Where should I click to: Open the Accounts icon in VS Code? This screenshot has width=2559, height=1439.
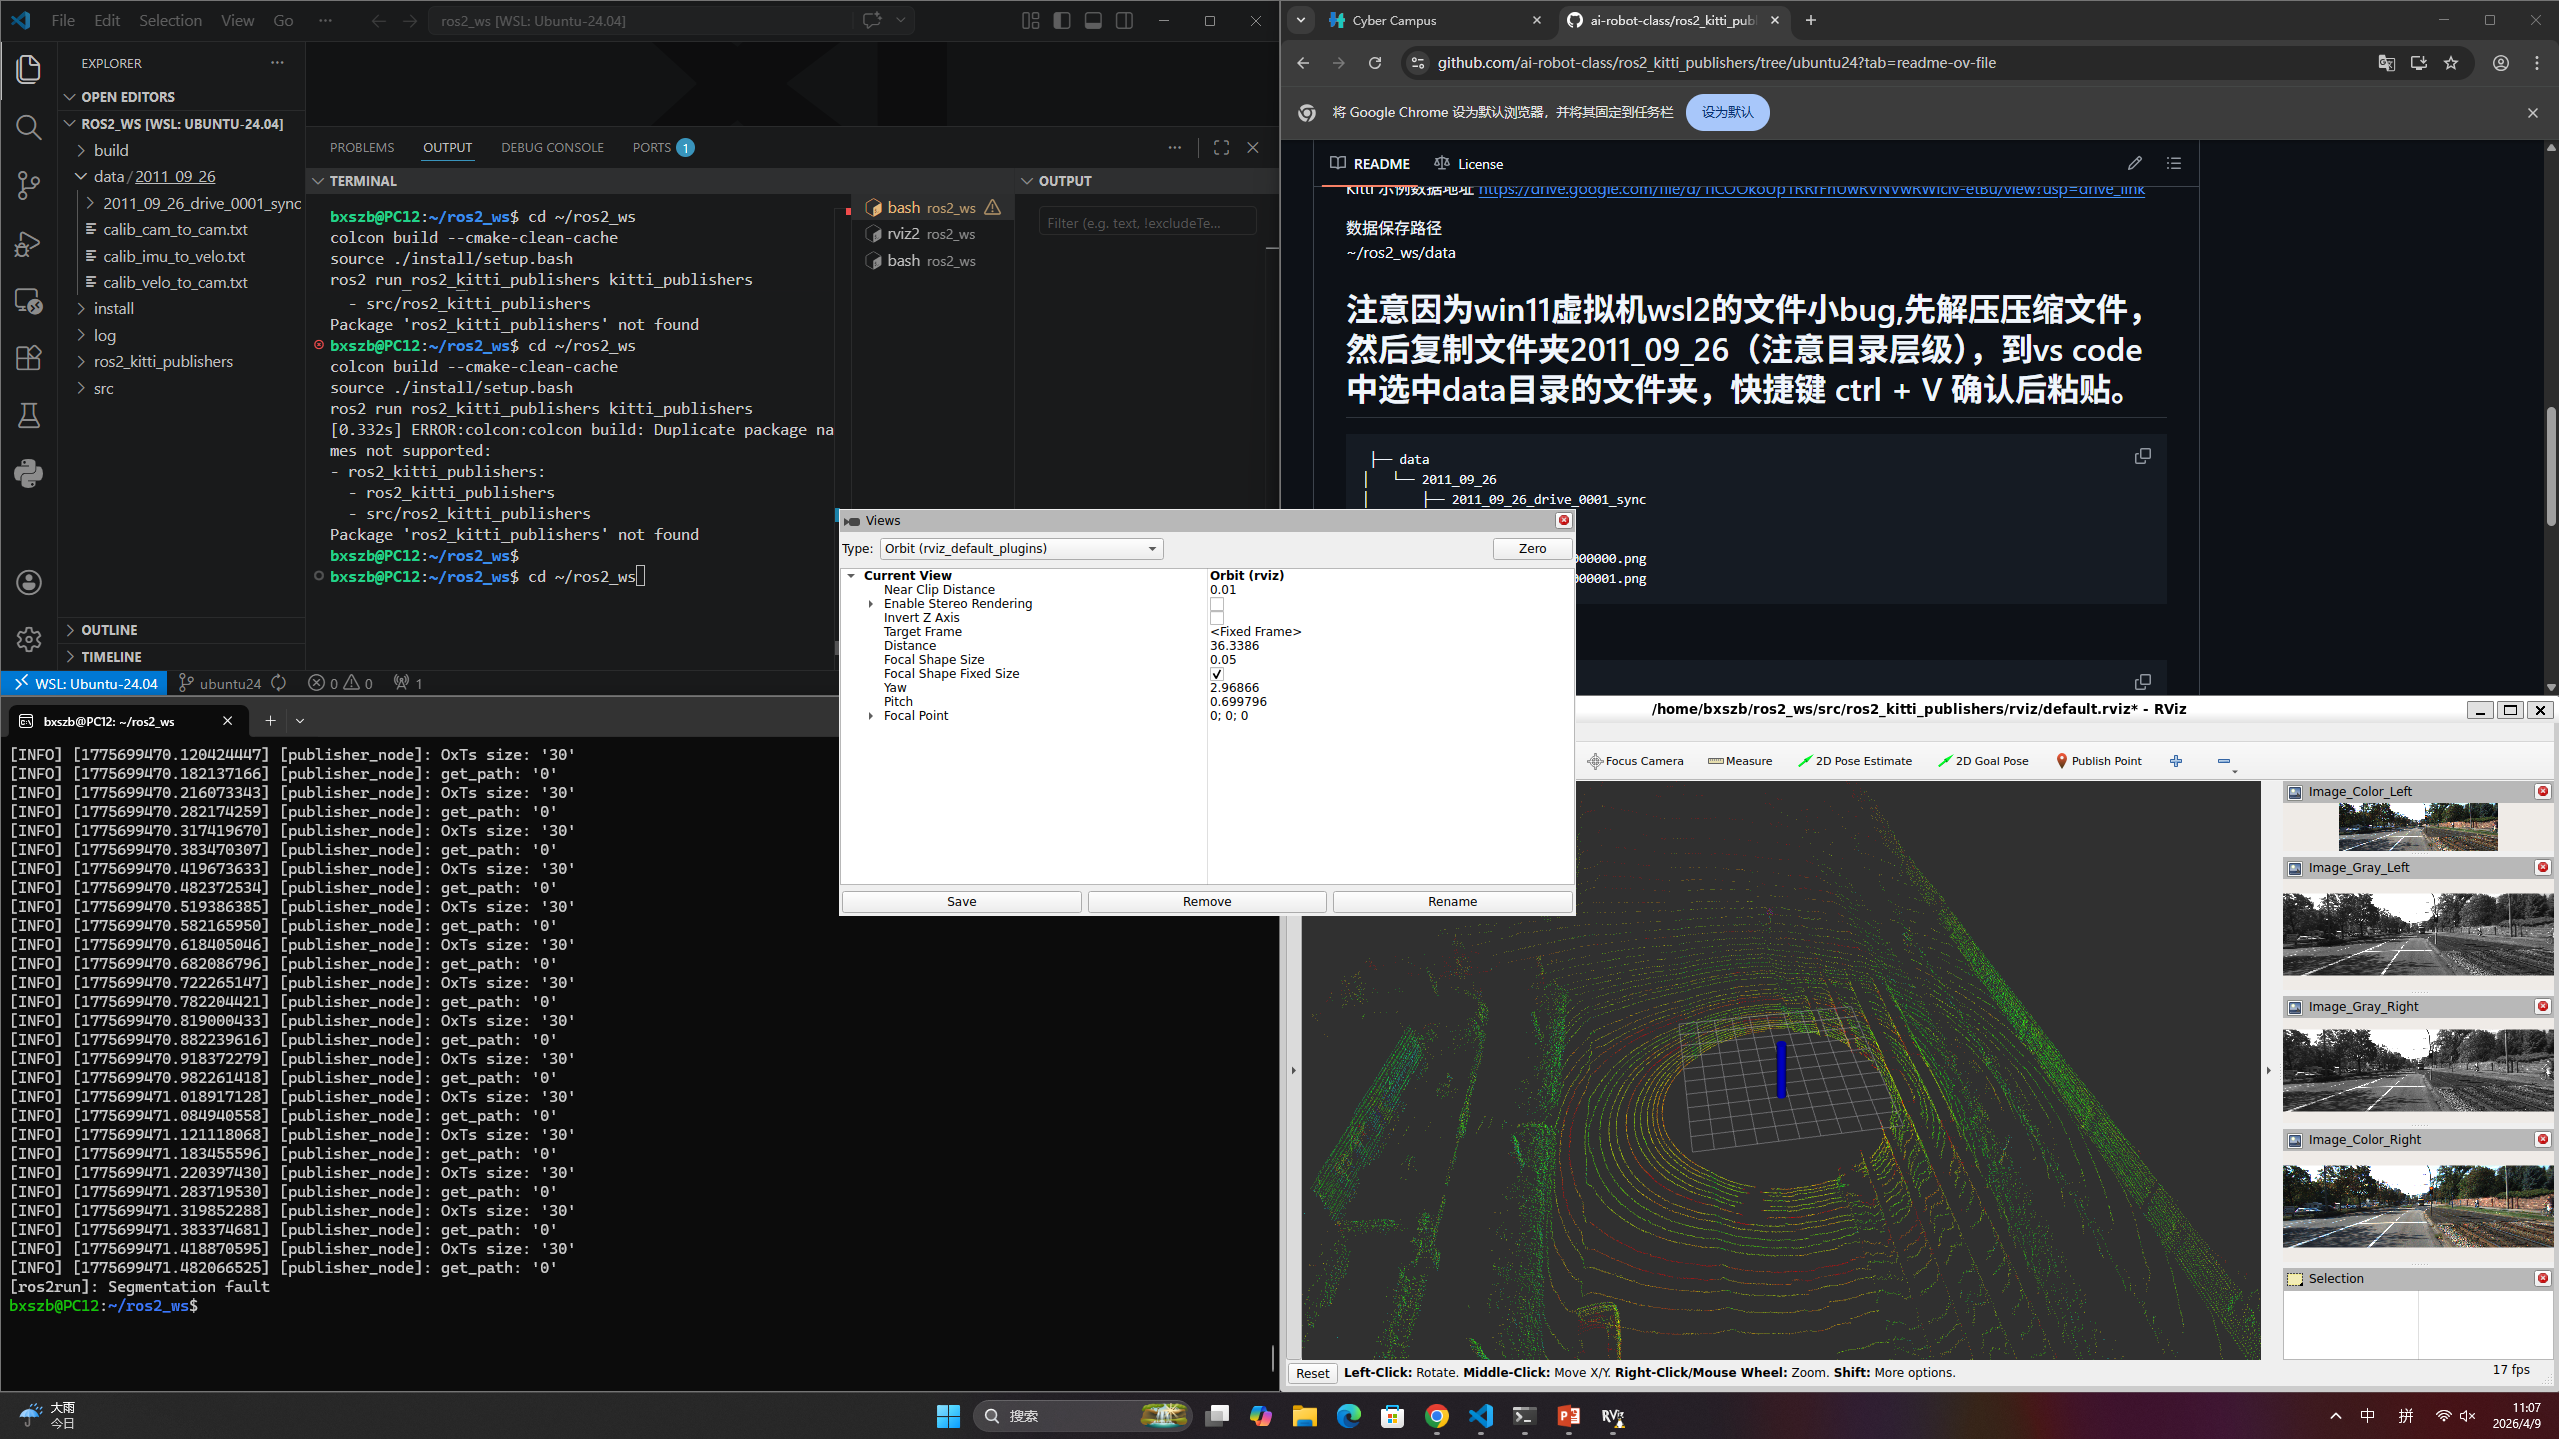click(28, 582)
